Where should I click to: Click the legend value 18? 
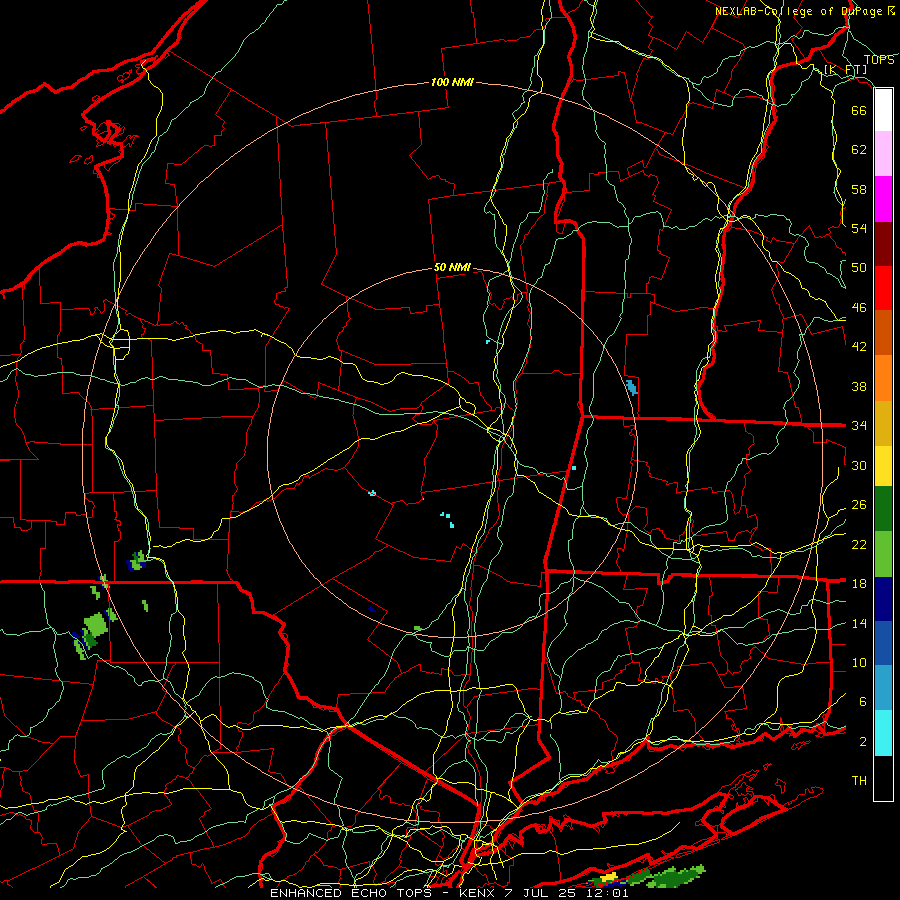coord(859,584)
